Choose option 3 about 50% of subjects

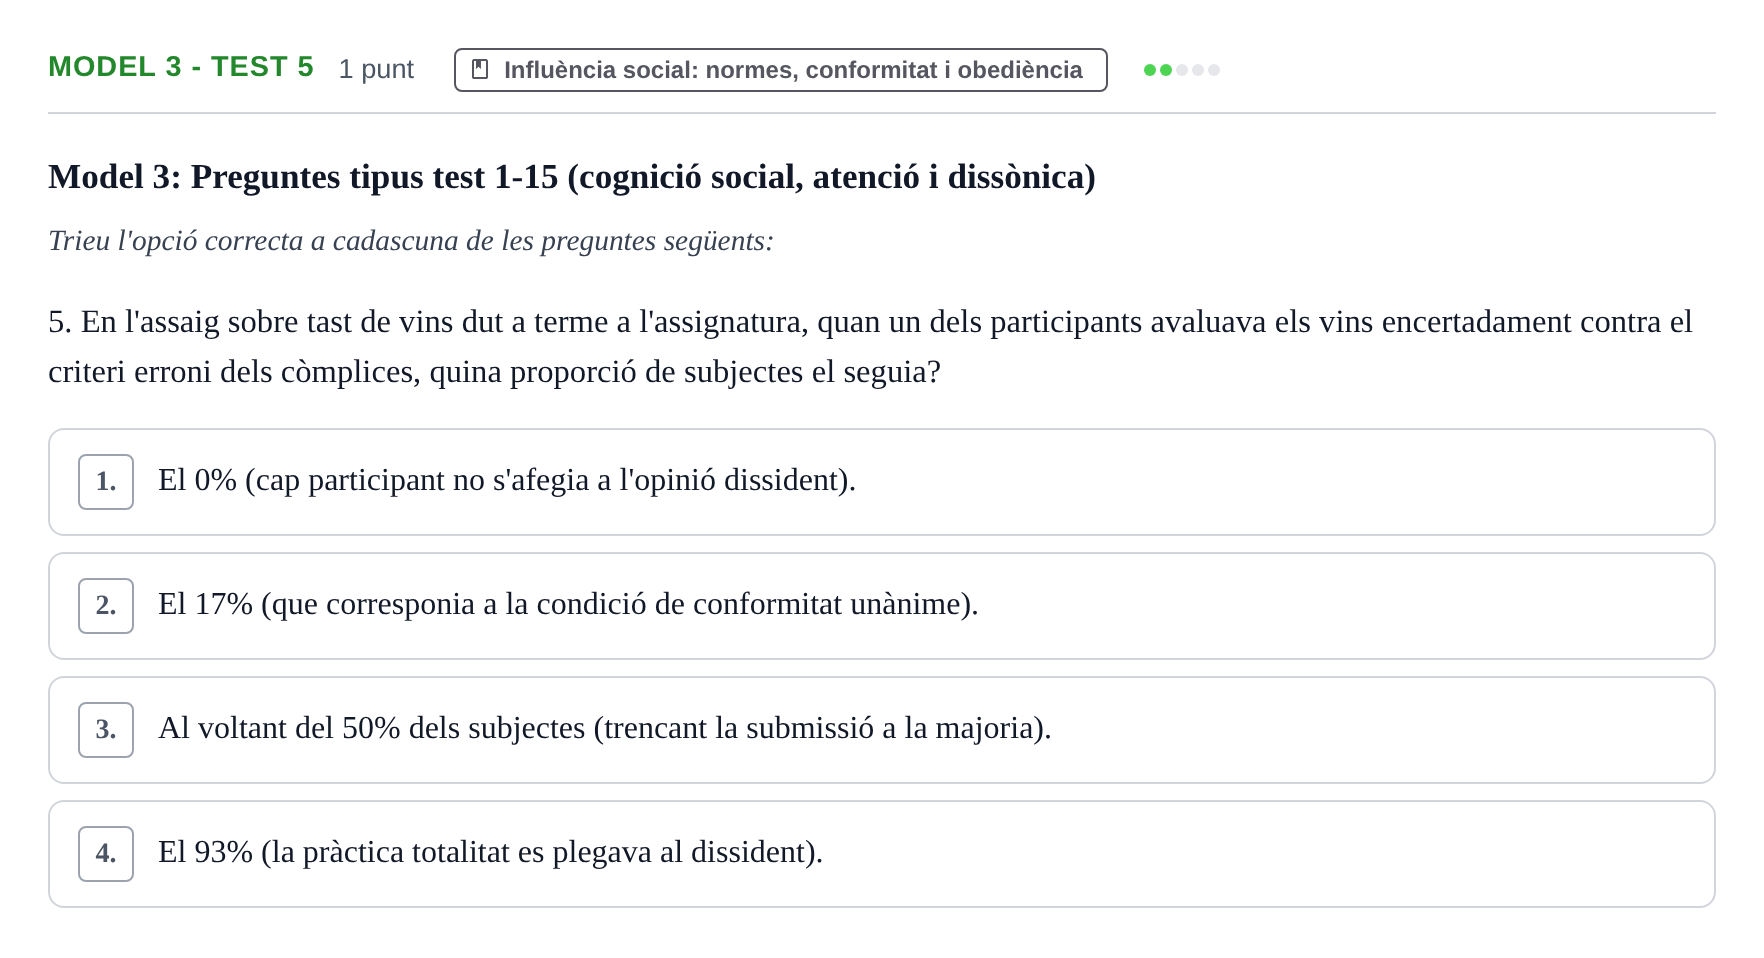click(x=881, y=730)
